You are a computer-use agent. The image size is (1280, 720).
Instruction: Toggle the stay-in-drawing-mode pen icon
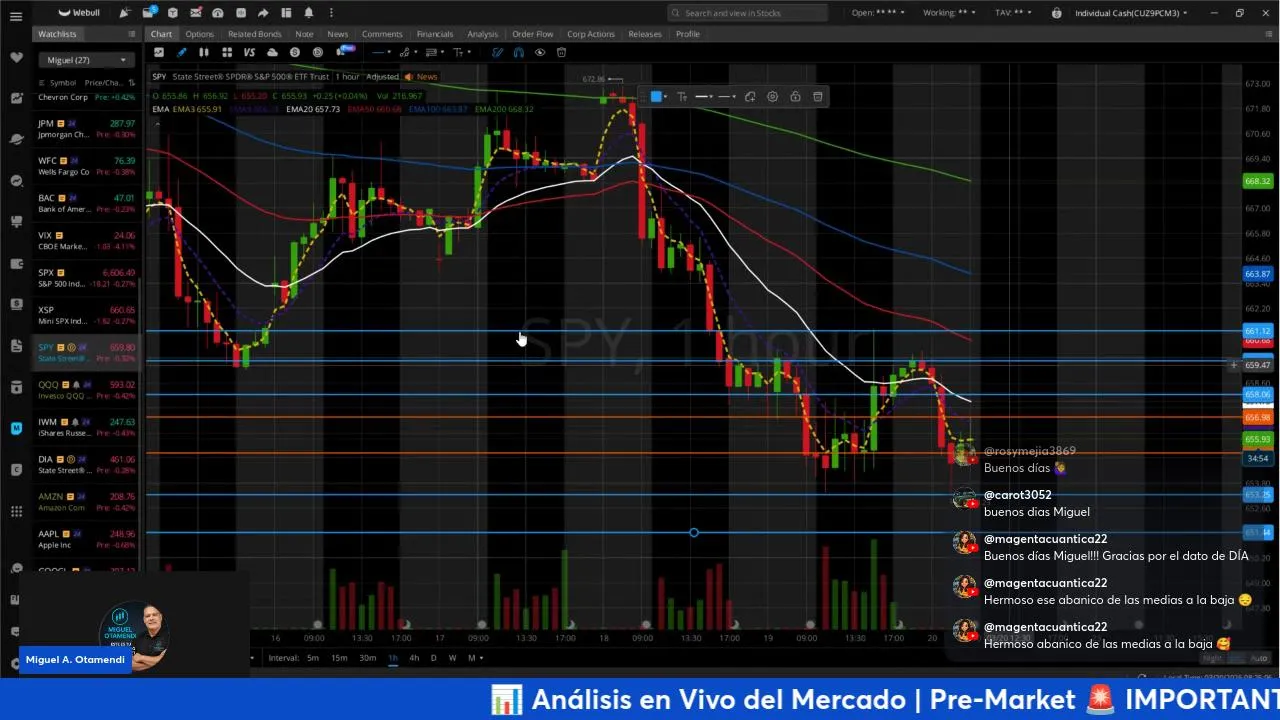(497, 52)
